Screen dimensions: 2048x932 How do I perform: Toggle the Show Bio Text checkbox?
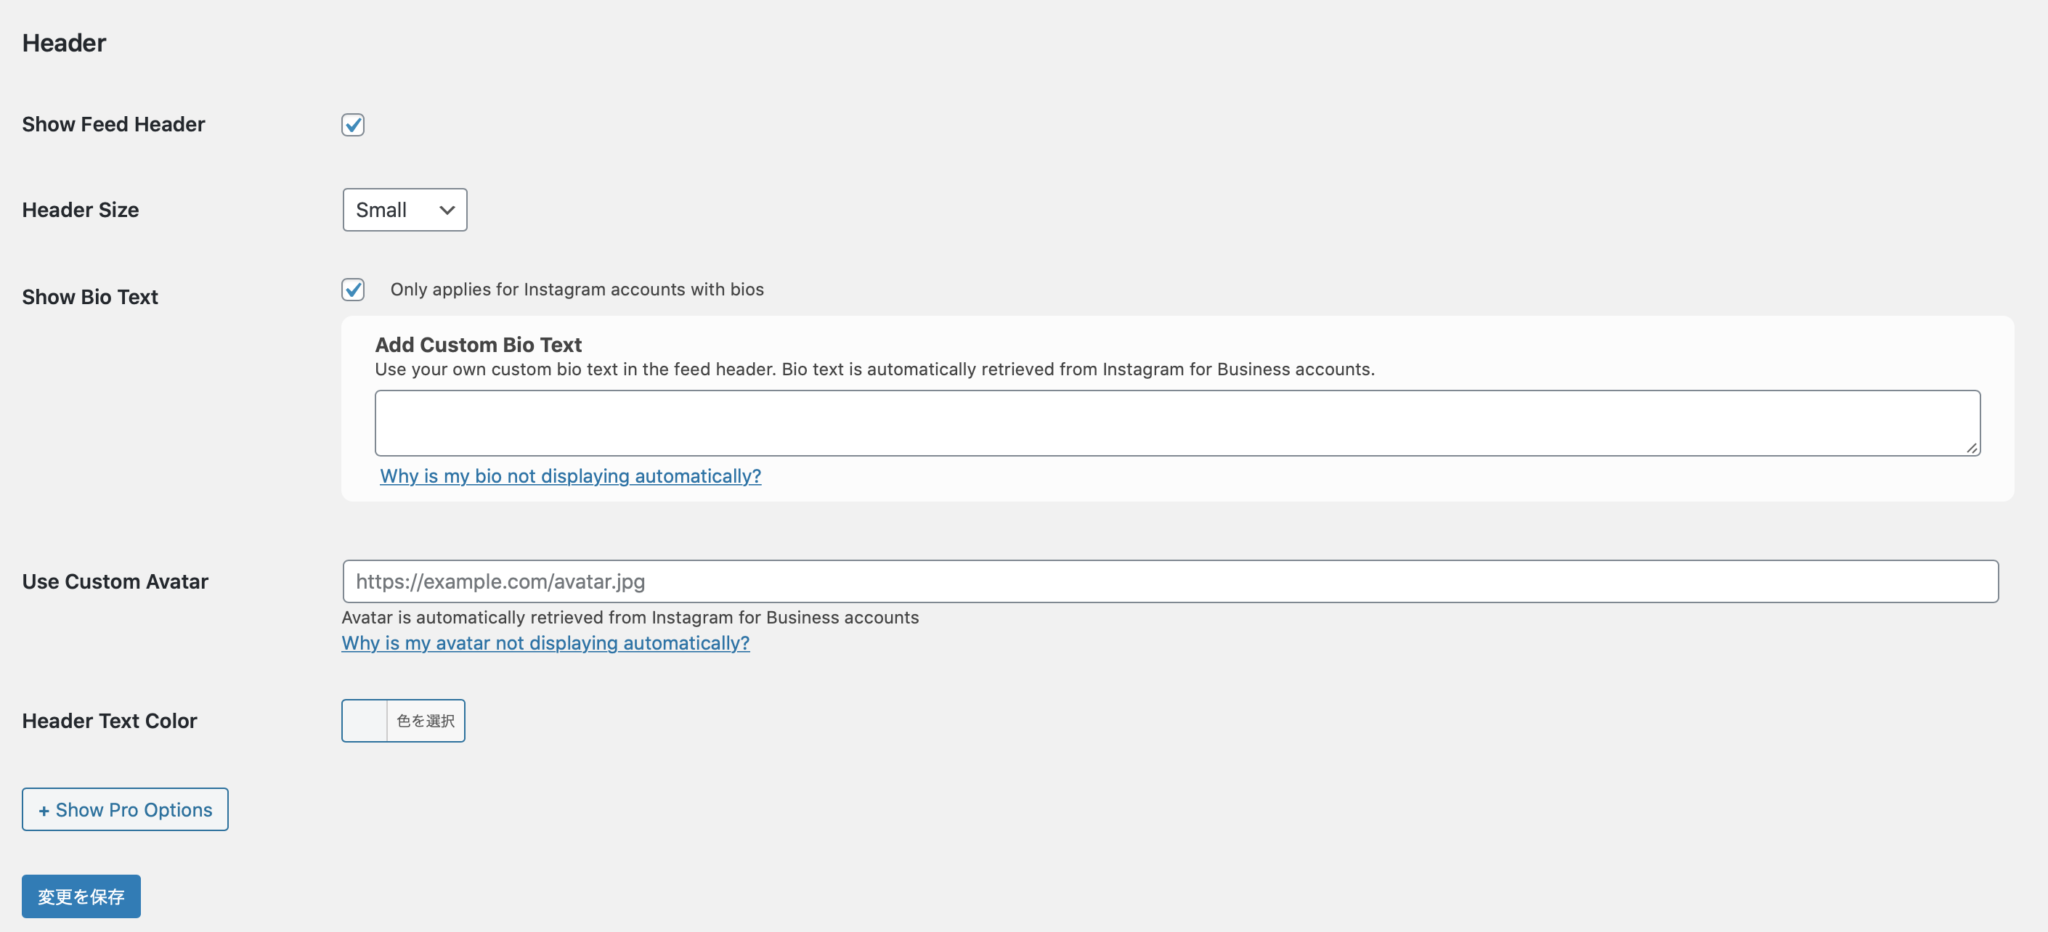[x=353, y=290]
